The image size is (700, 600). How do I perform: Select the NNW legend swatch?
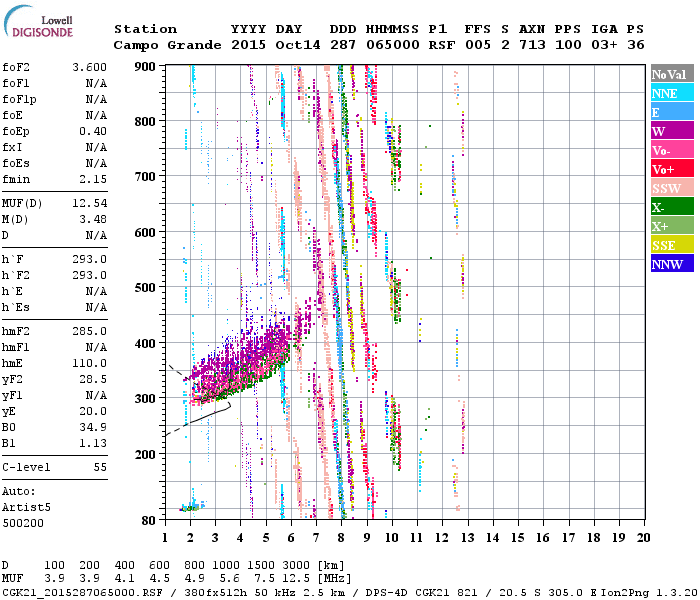pyautogui.click(x=672, y=264)
